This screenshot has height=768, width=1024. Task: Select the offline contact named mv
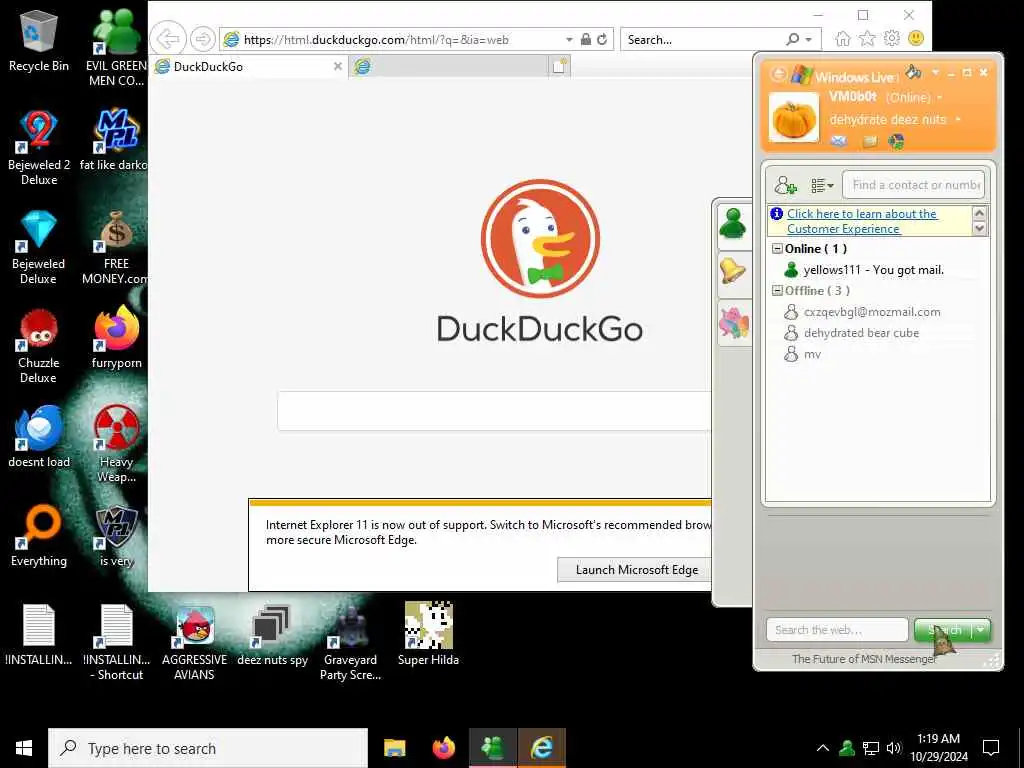(803, 354)
